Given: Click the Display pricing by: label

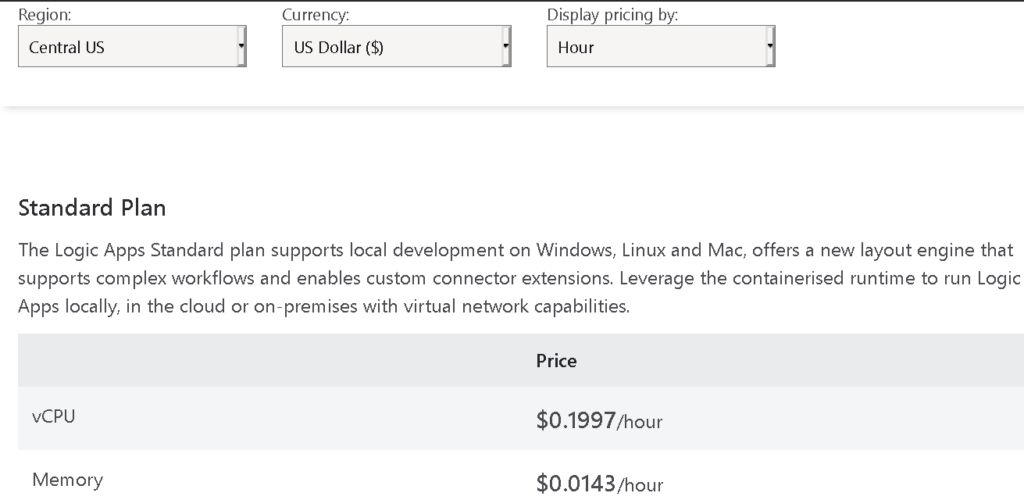Looking at the screenshot, I should tap(612, 14).
